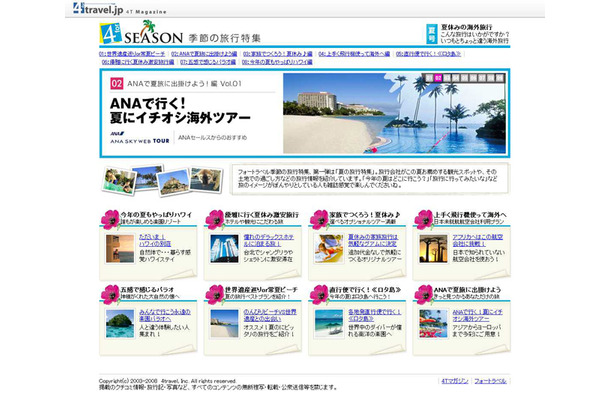
Task: Open the turquoise sea thumbnail in ロタ島 card
Action: click(x=329, y=324)
